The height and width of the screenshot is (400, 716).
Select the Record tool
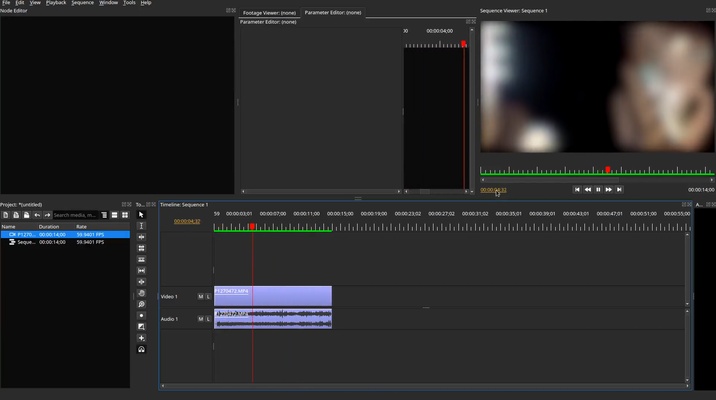141,316
